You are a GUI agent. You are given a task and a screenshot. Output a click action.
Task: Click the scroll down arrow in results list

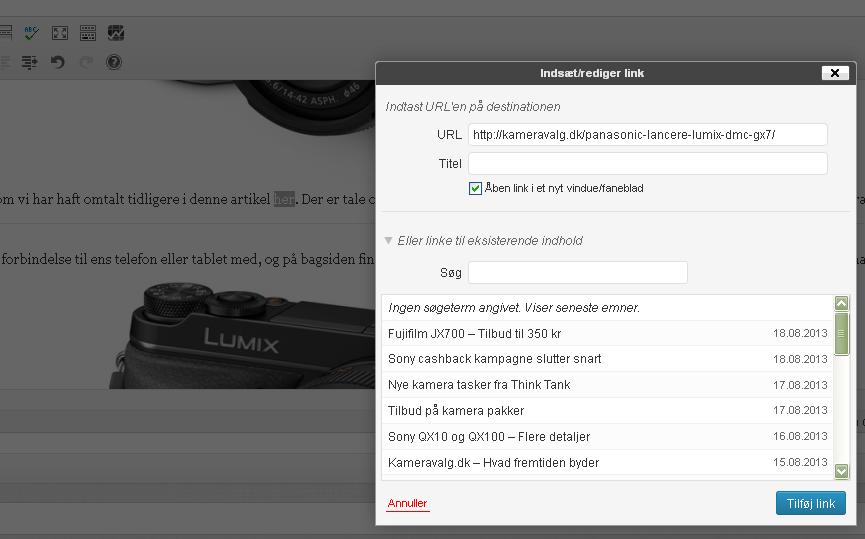coord(842,471)
